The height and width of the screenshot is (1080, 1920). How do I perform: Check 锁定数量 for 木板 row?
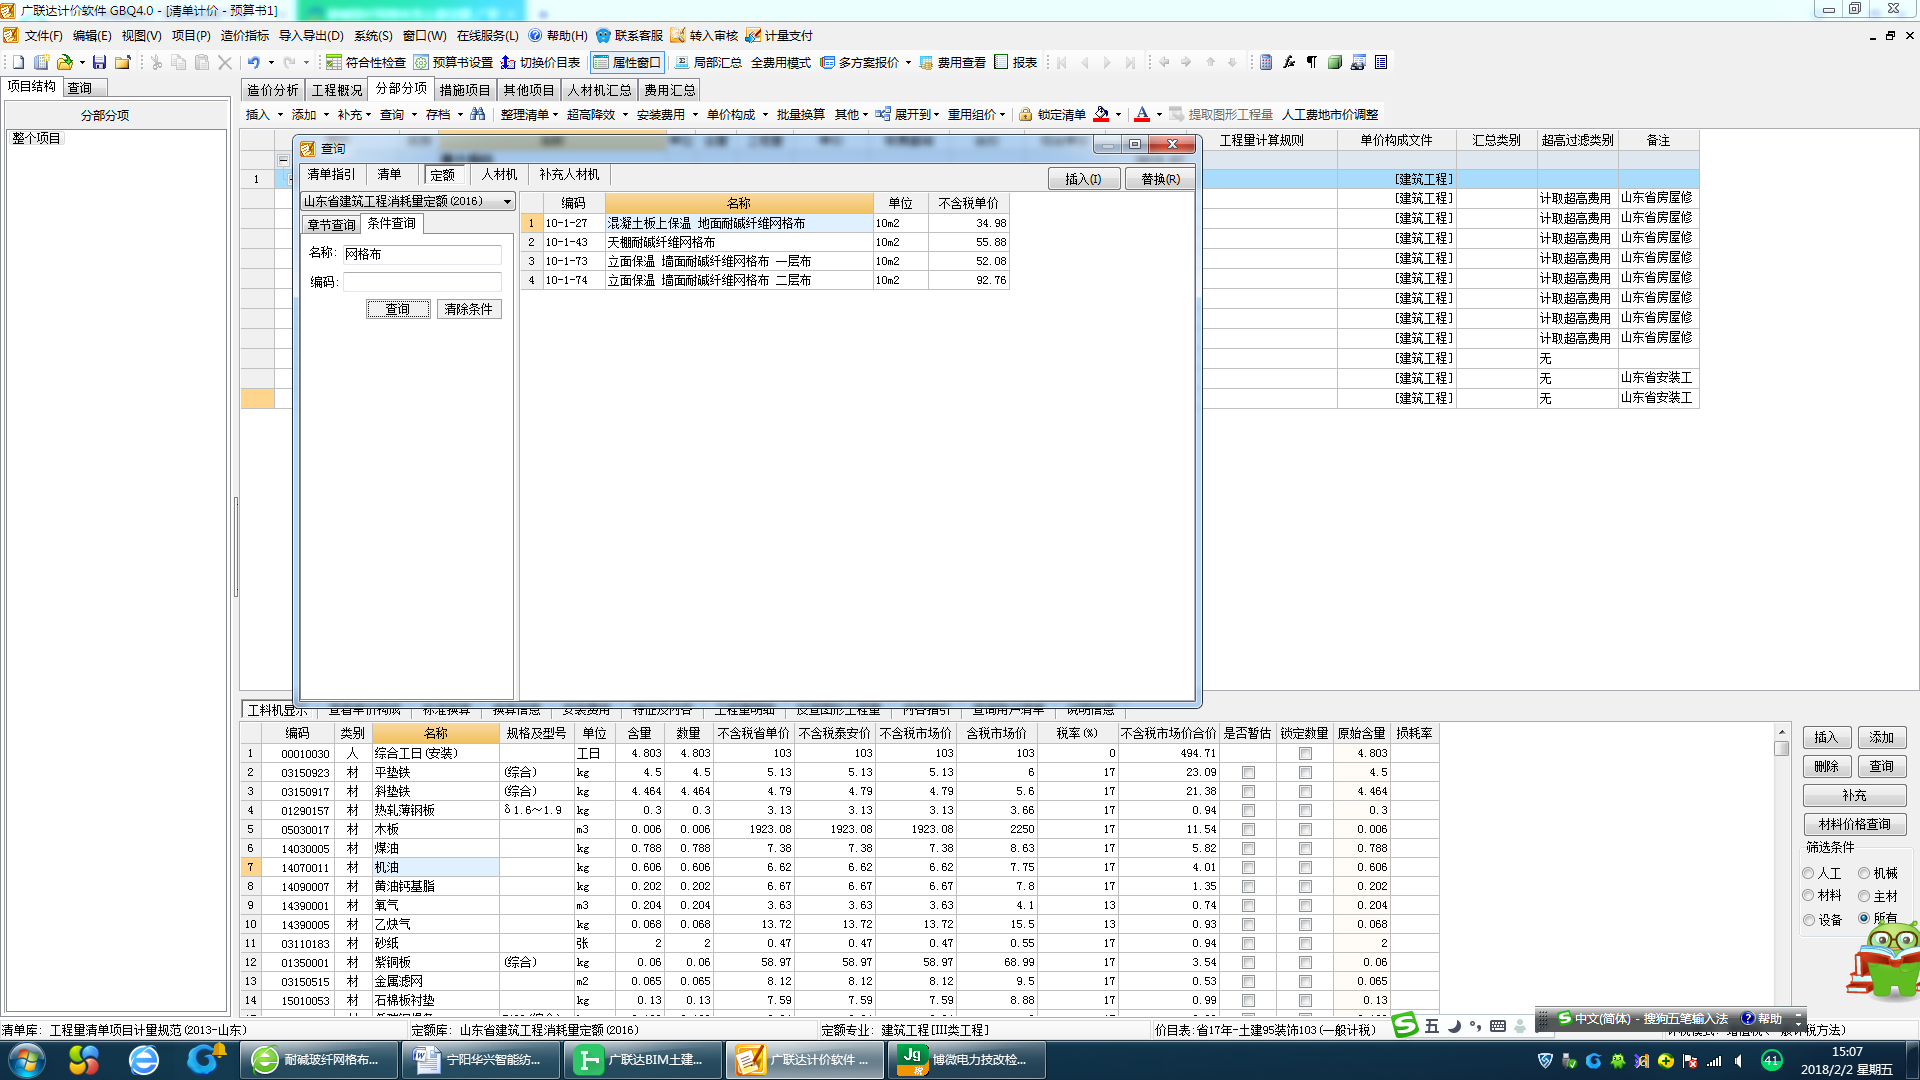tap(1305, 829)
